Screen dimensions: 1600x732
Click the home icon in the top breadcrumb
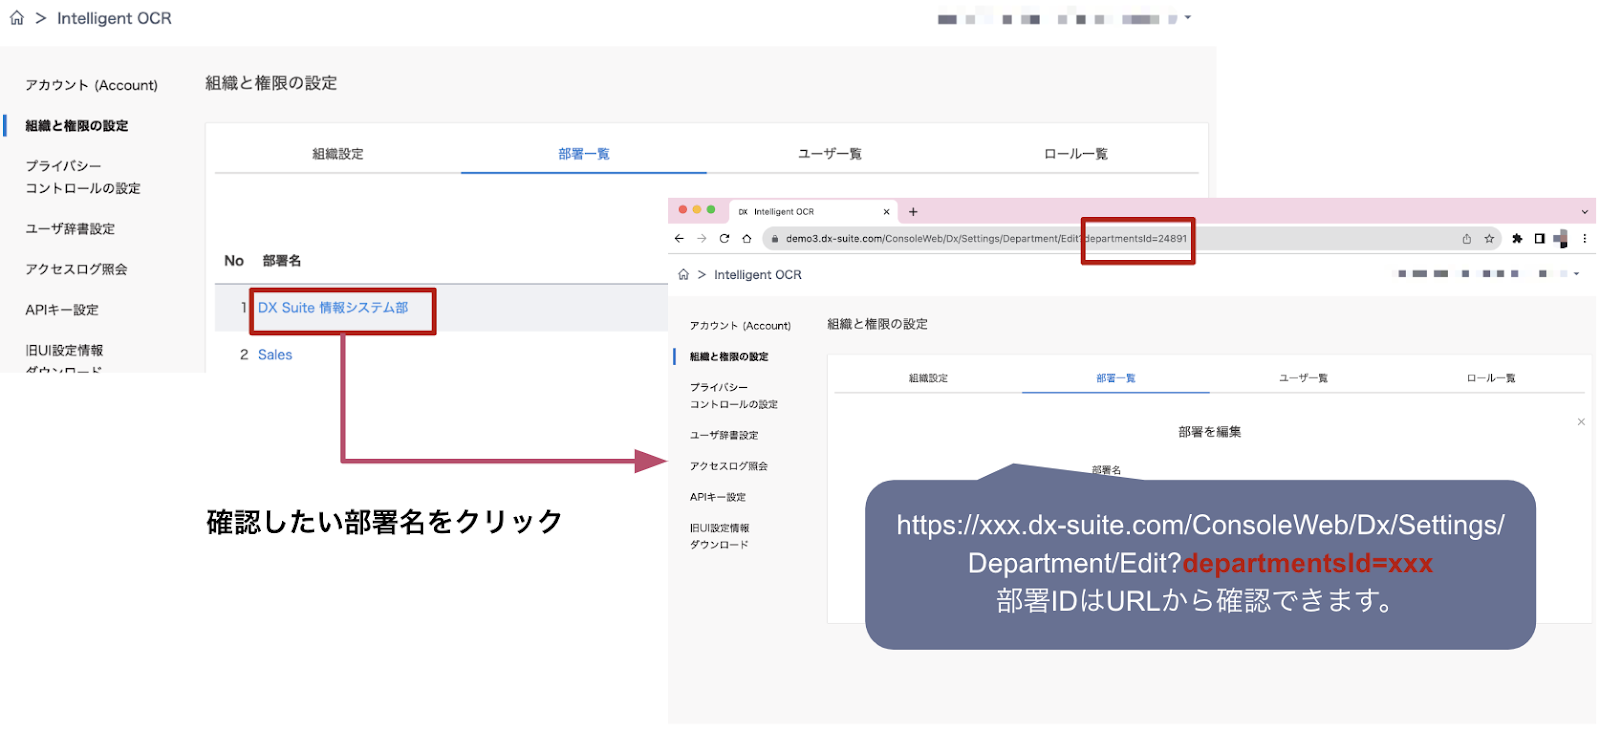[x=17, y=18]
